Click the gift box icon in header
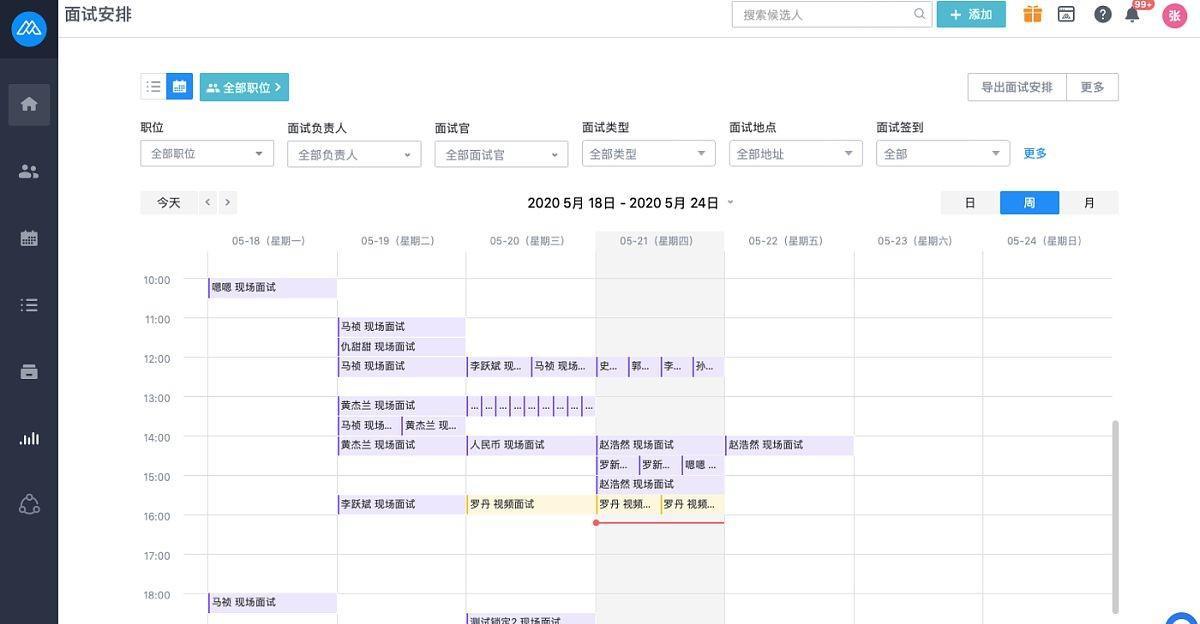 [1032, 14]
